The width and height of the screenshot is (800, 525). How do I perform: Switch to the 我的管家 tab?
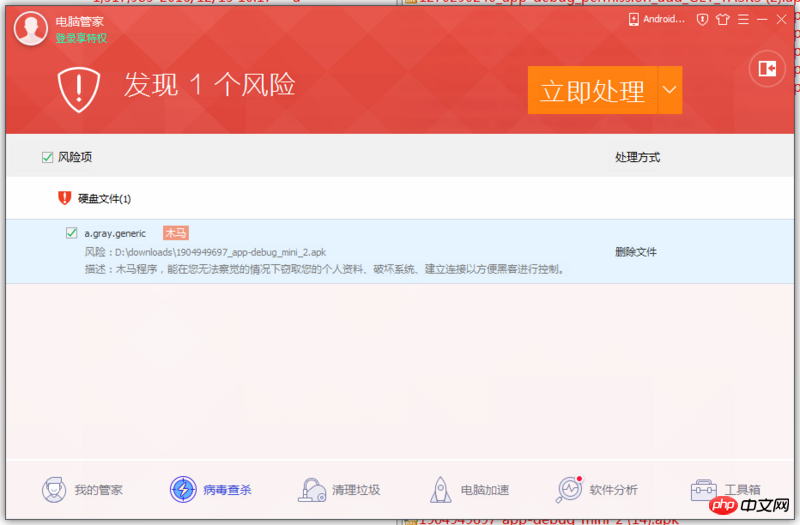pyautogui.click(x=82, y=490)
